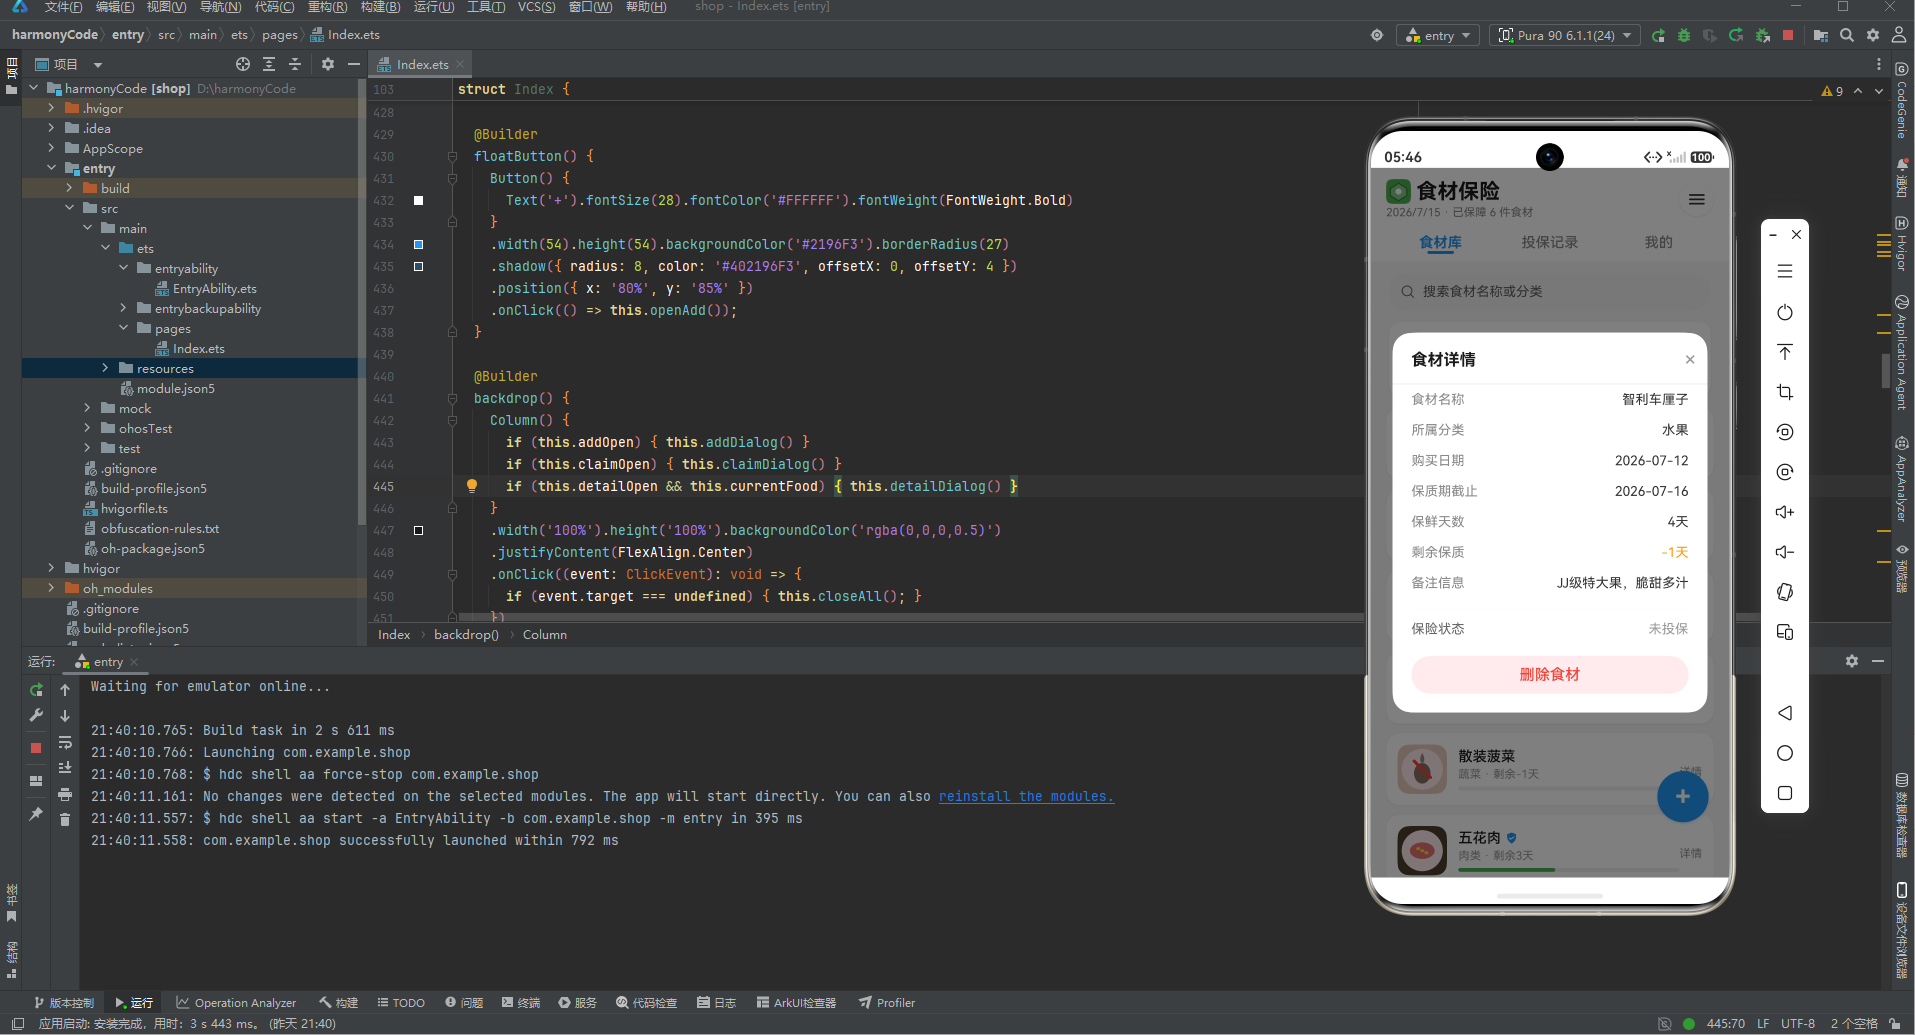Rerun app with the reload arrow icon
This screenshot has width=1915, height=1035.
tap(1736, 35)
